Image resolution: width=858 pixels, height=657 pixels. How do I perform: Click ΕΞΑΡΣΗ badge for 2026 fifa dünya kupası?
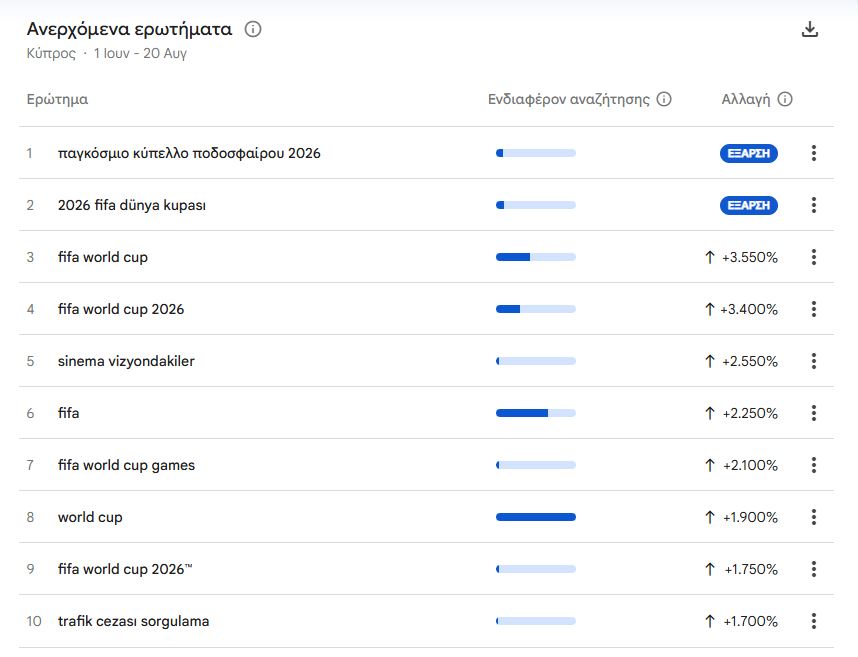(x=749, y=205)
